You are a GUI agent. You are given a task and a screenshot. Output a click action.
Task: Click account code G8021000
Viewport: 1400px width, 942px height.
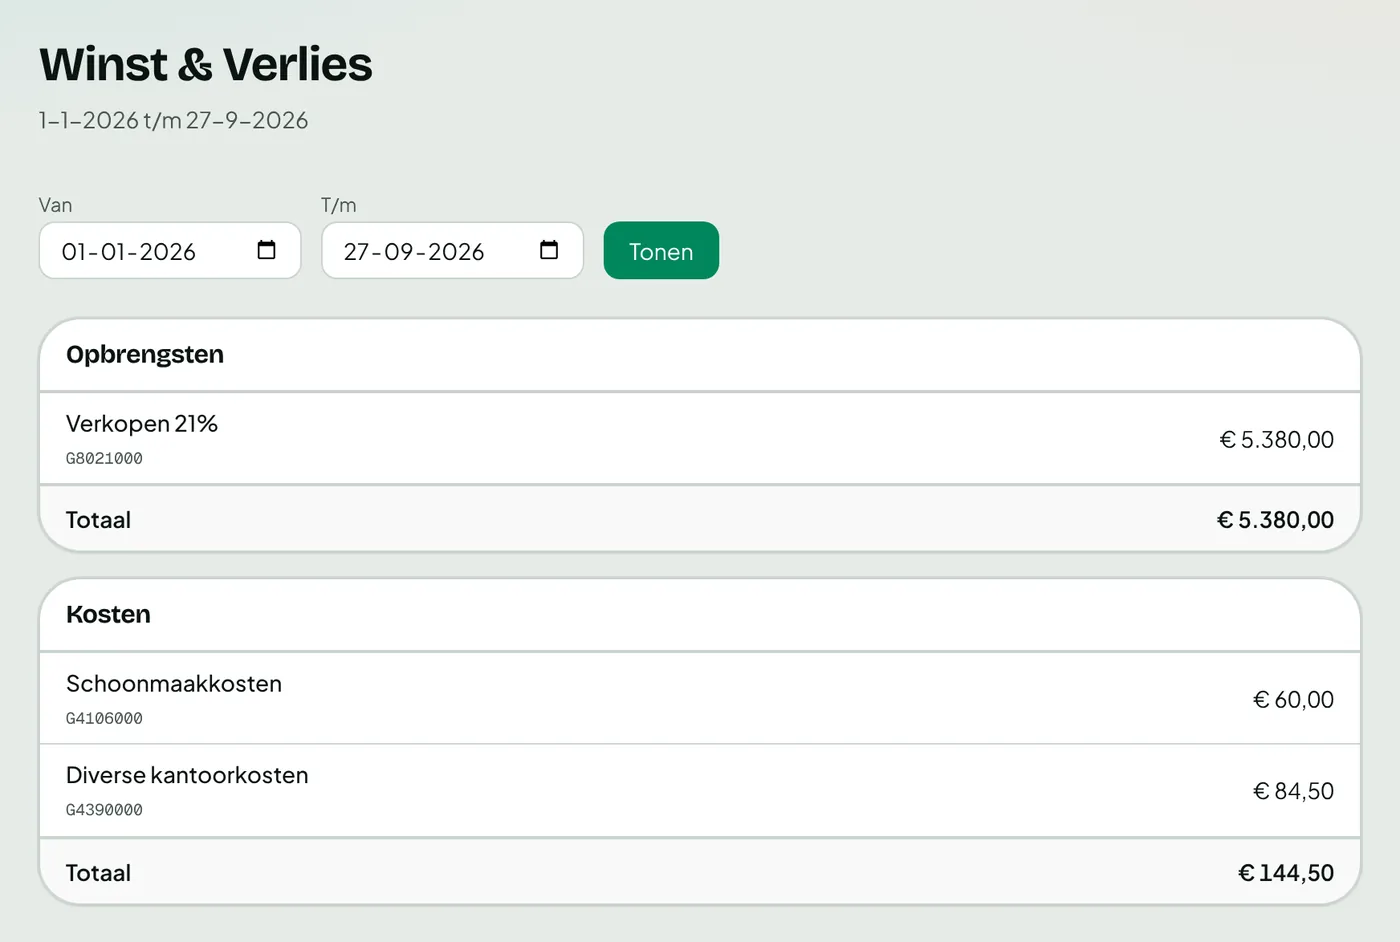pos(104,459)
